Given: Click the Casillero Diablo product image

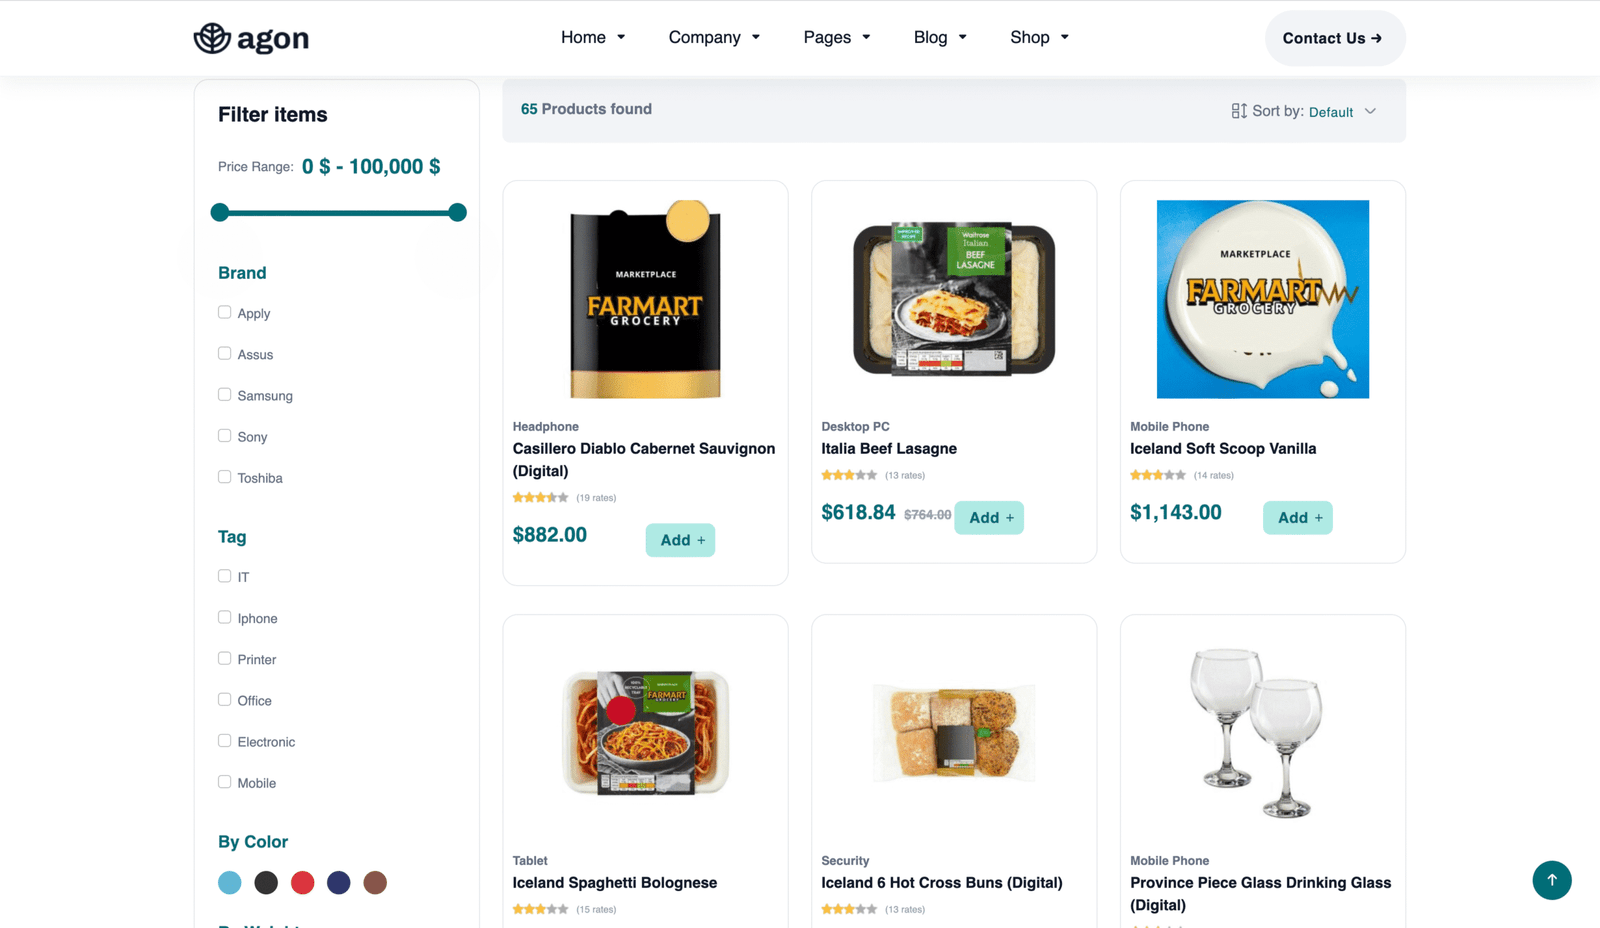Looking at the screenshot, I should coord(645,299).
